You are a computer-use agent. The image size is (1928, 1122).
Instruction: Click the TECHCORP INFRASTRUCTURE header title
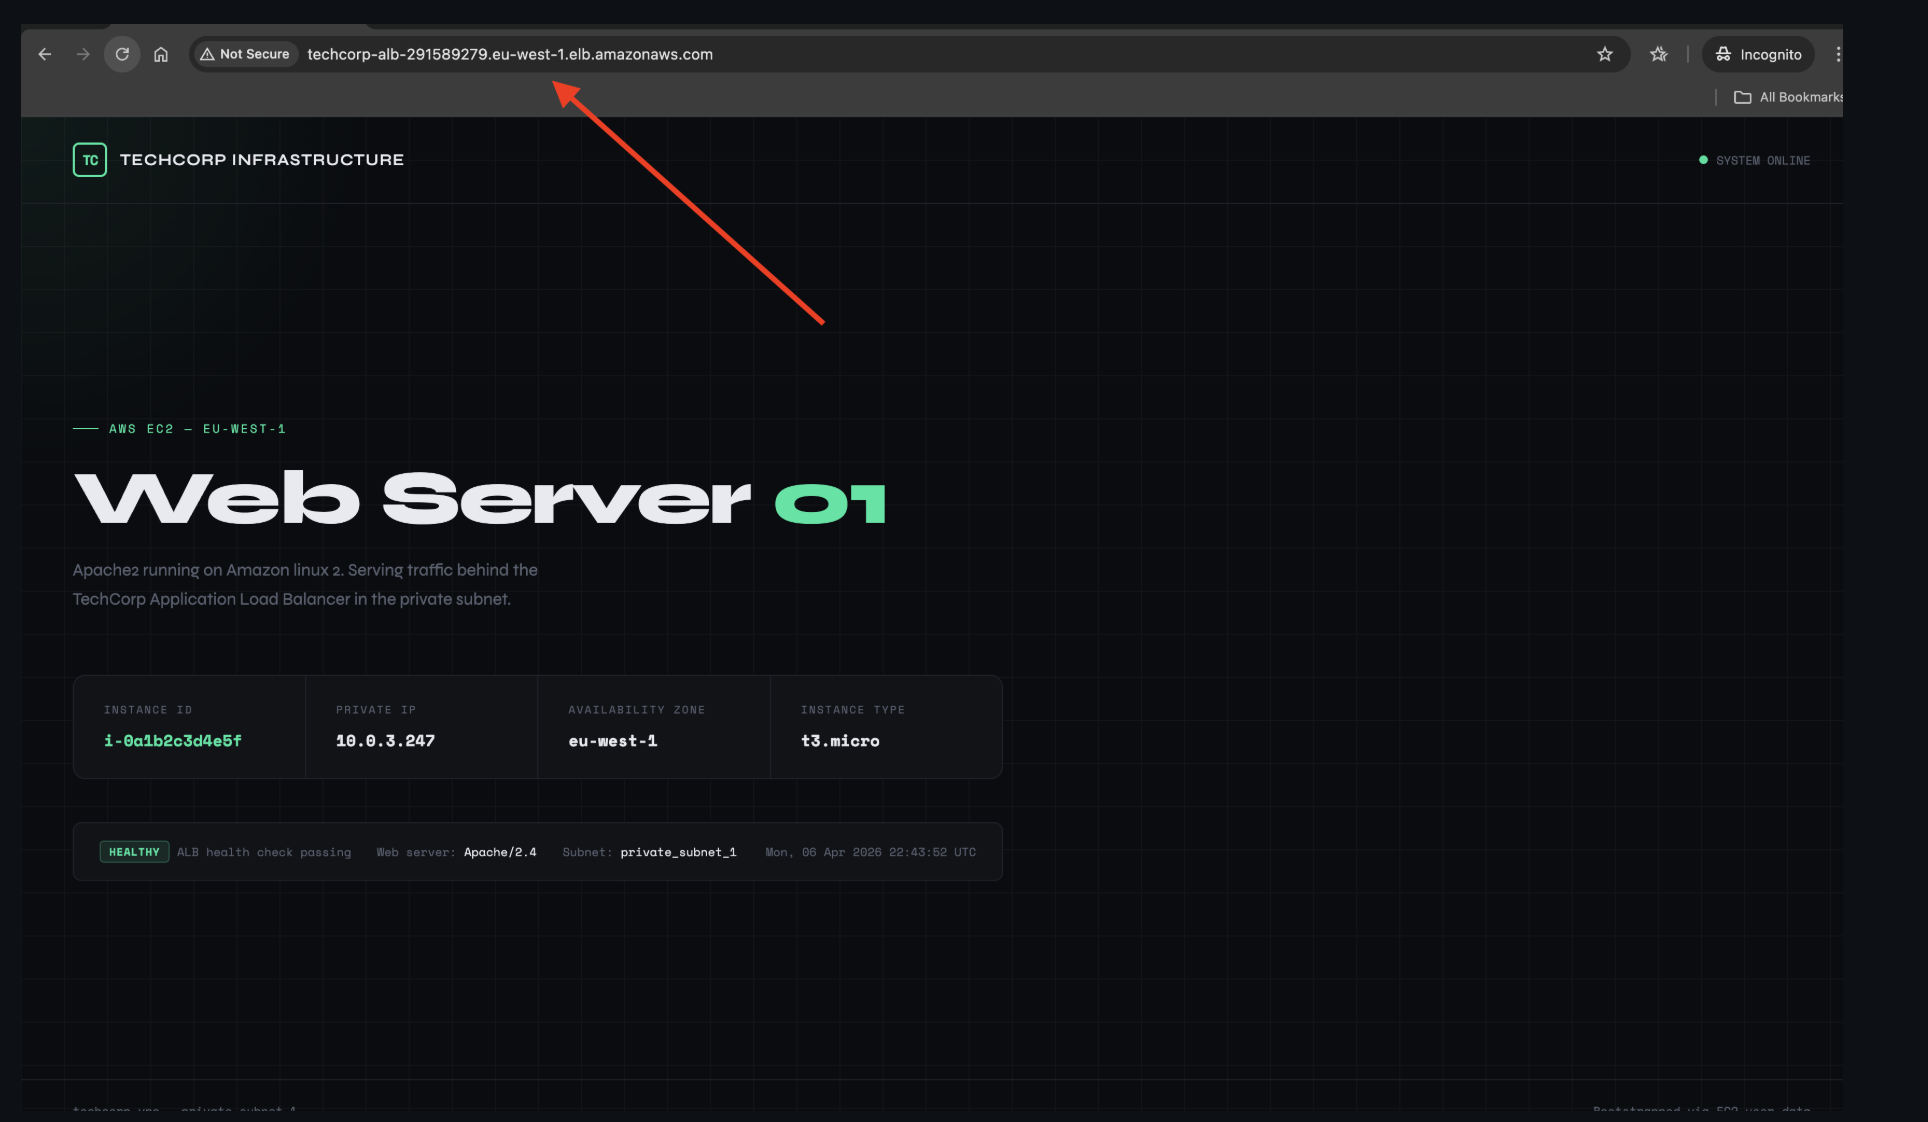point(262,160)
